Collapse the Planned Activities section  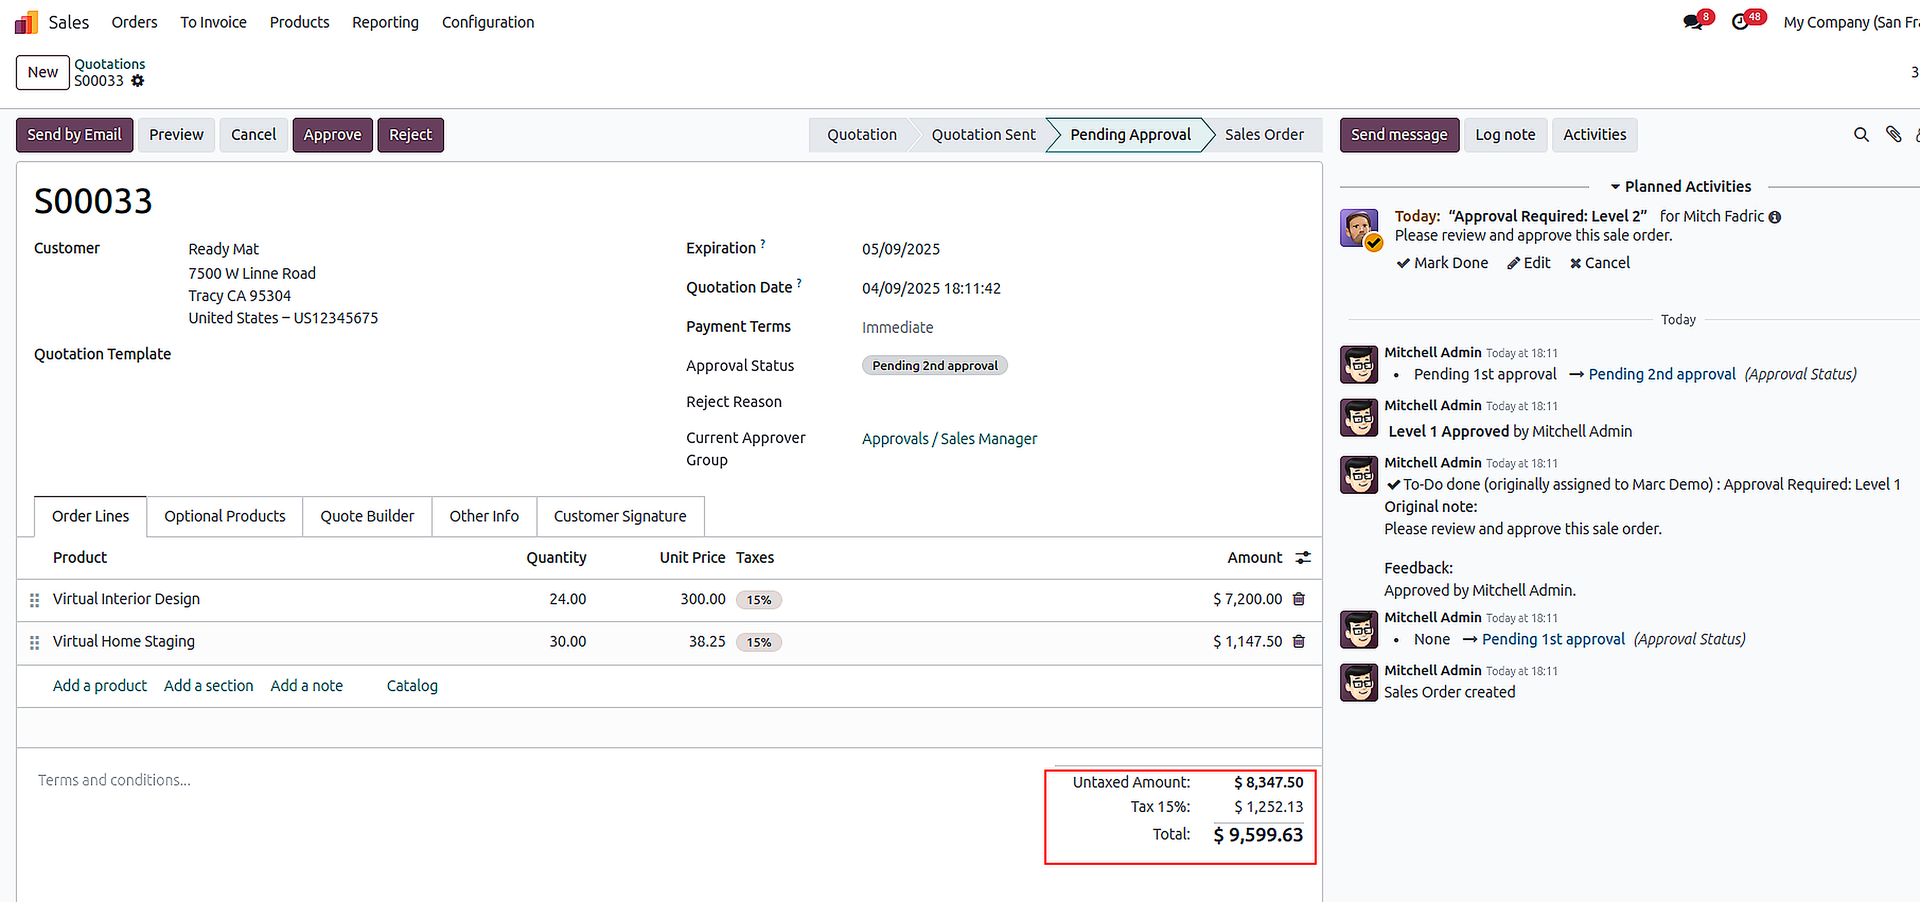coord(1680,187)
